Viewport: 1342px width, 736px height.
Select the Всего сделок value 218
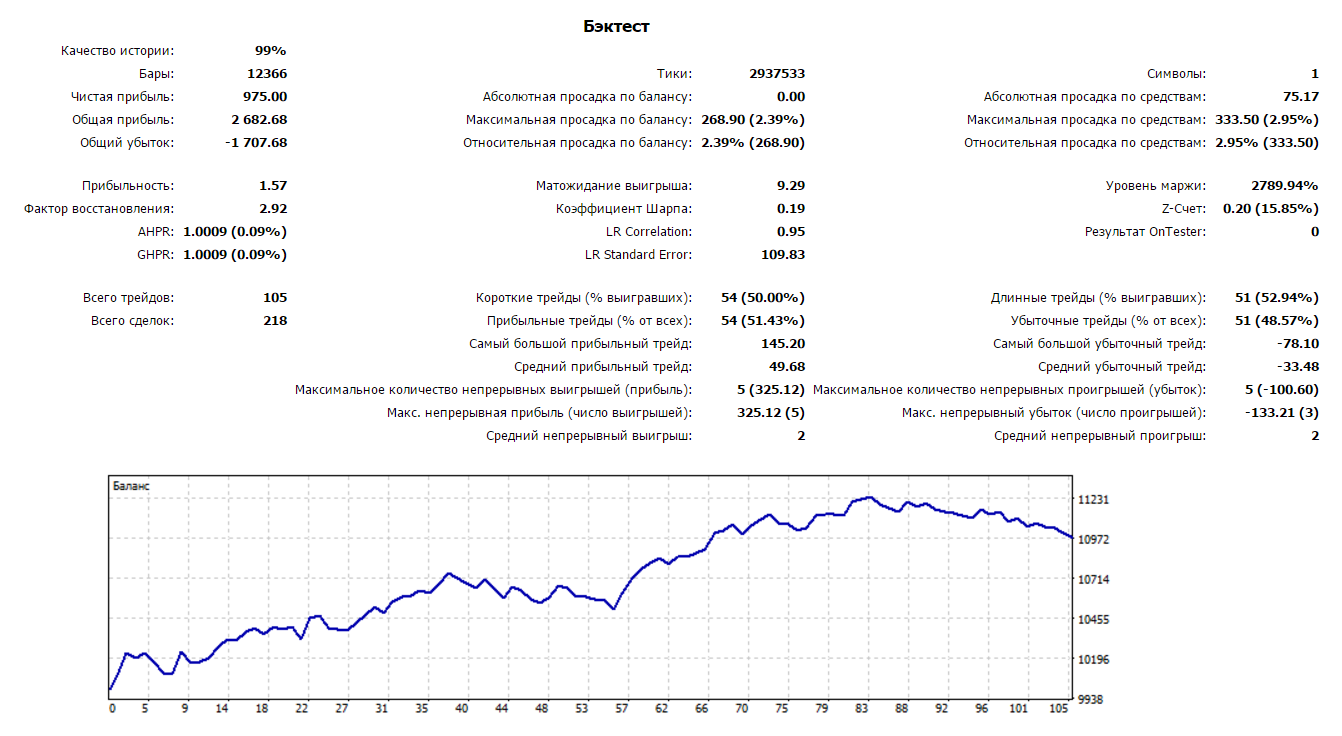coord(275,321)
